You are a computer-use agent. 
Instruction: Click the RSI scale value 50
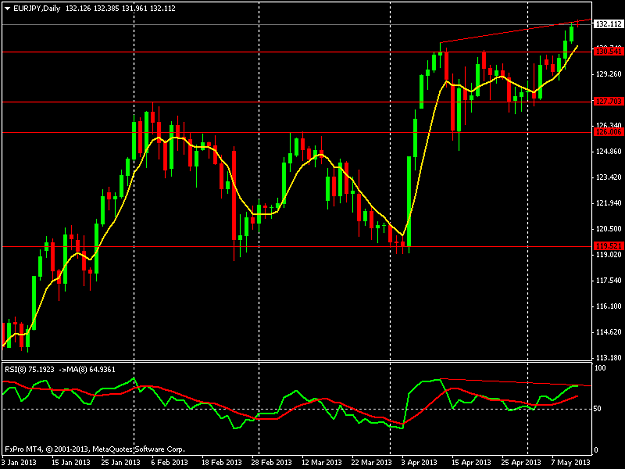[x=597, y=409]
